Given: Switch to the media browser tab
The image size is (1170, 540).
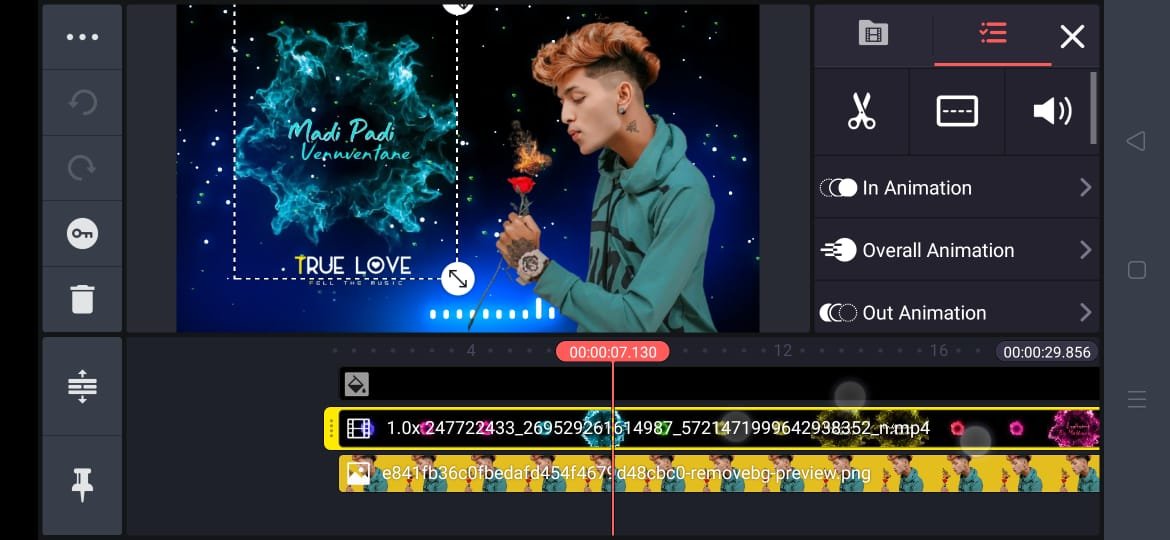Looking at the screenshot, I should 873,35.
